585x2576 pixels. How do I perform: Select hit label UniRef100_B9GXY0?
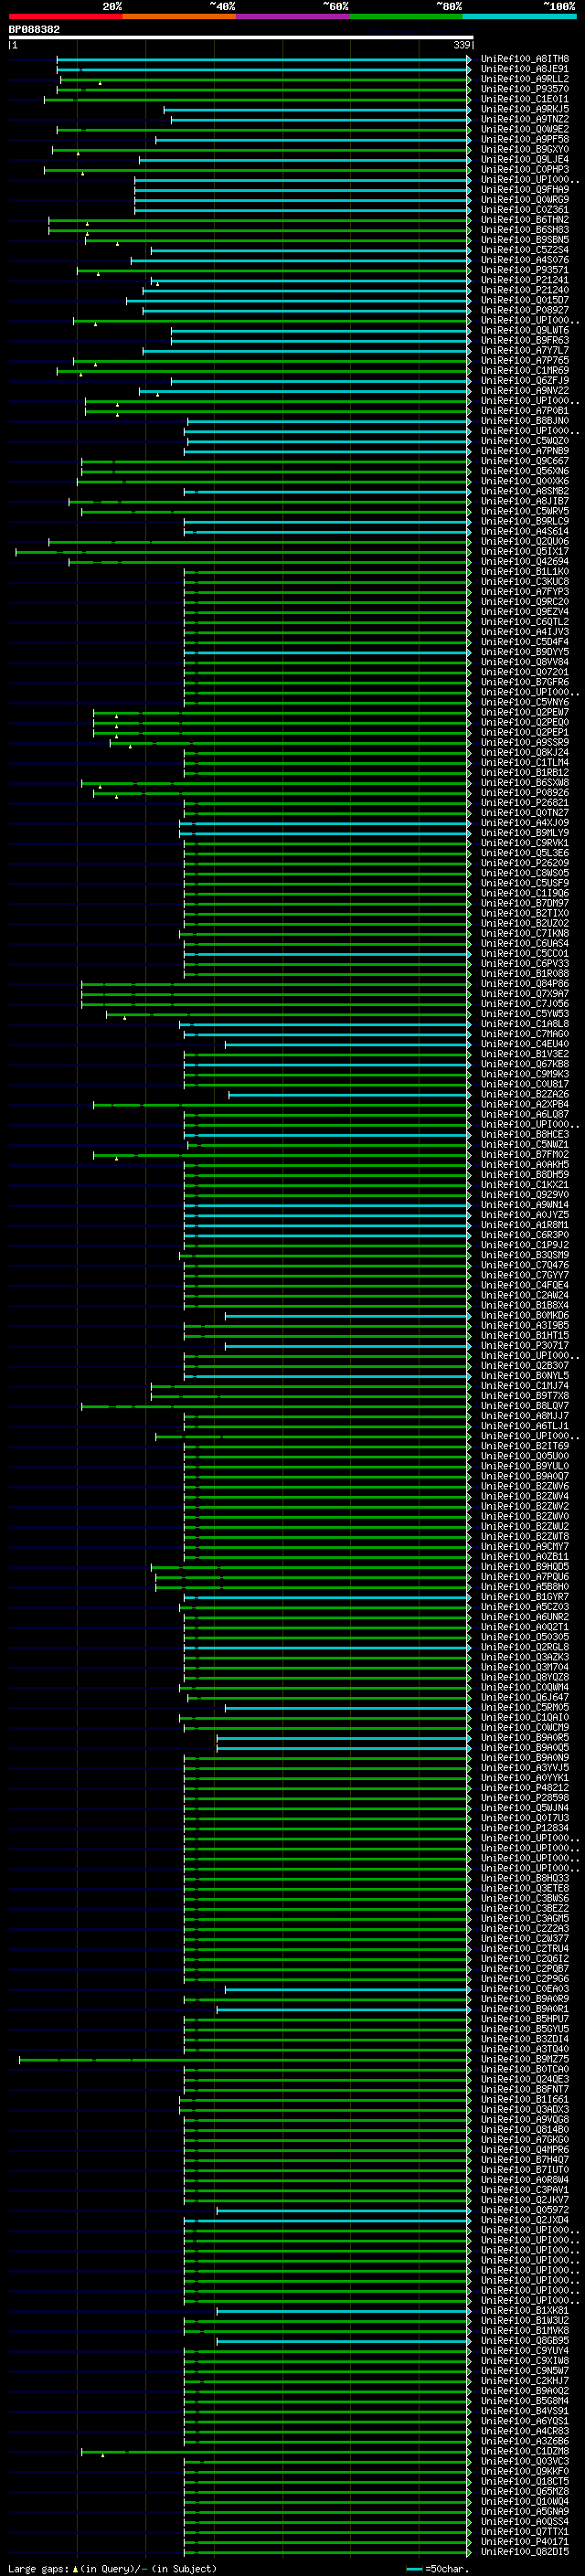tap(524, 149)
